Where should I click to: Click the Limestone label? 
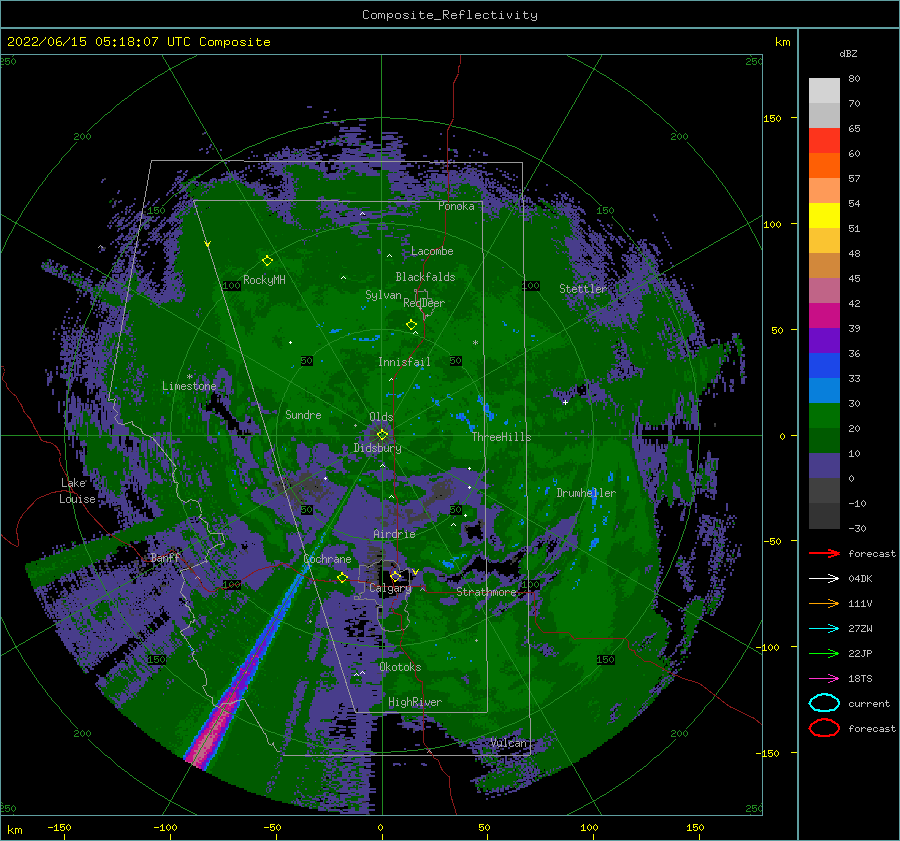pos(189,386)
